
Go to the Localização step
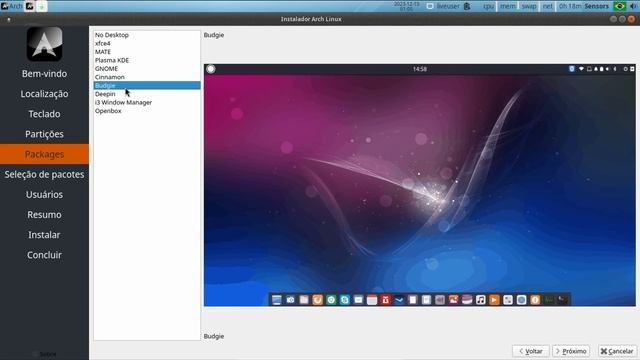coord(44,94)
